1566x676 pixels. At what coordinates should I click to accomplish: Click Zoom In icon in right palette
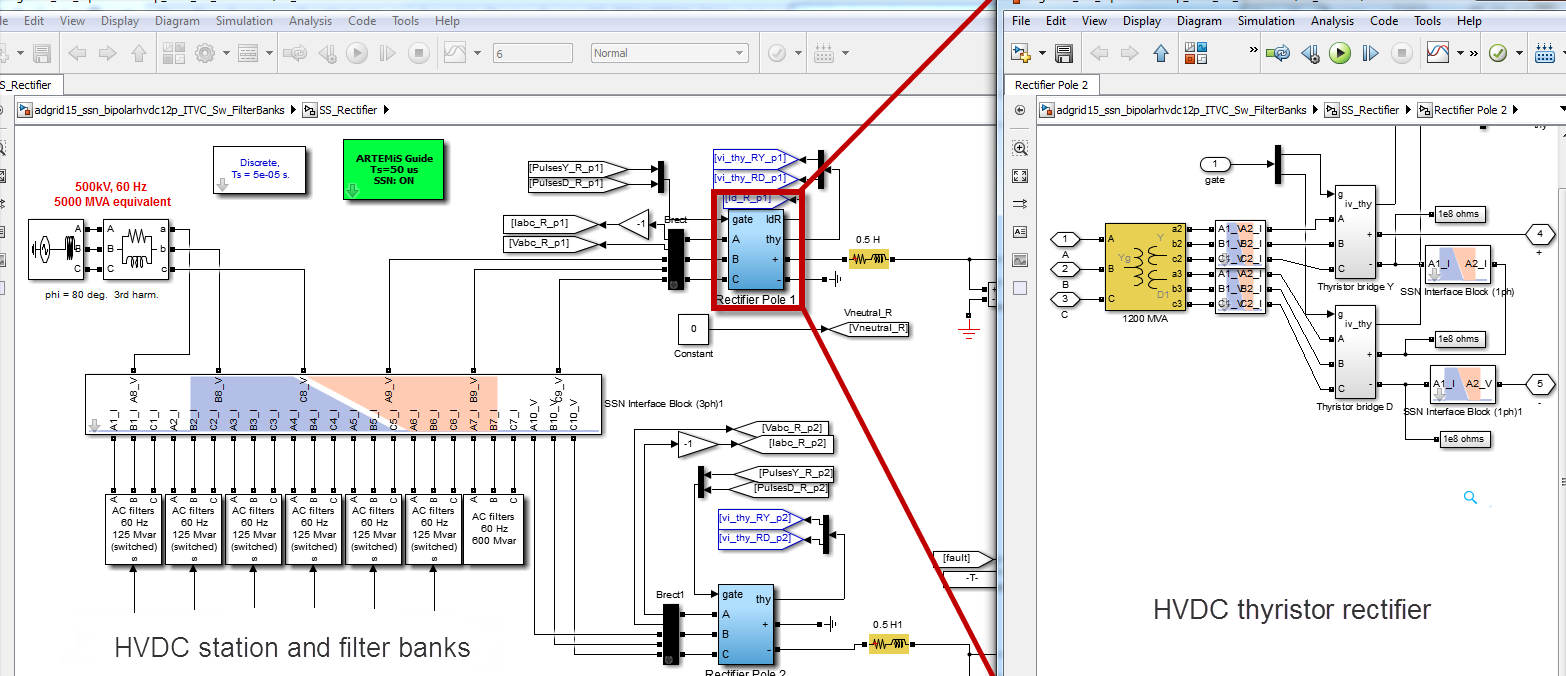tap(1020, 148)
